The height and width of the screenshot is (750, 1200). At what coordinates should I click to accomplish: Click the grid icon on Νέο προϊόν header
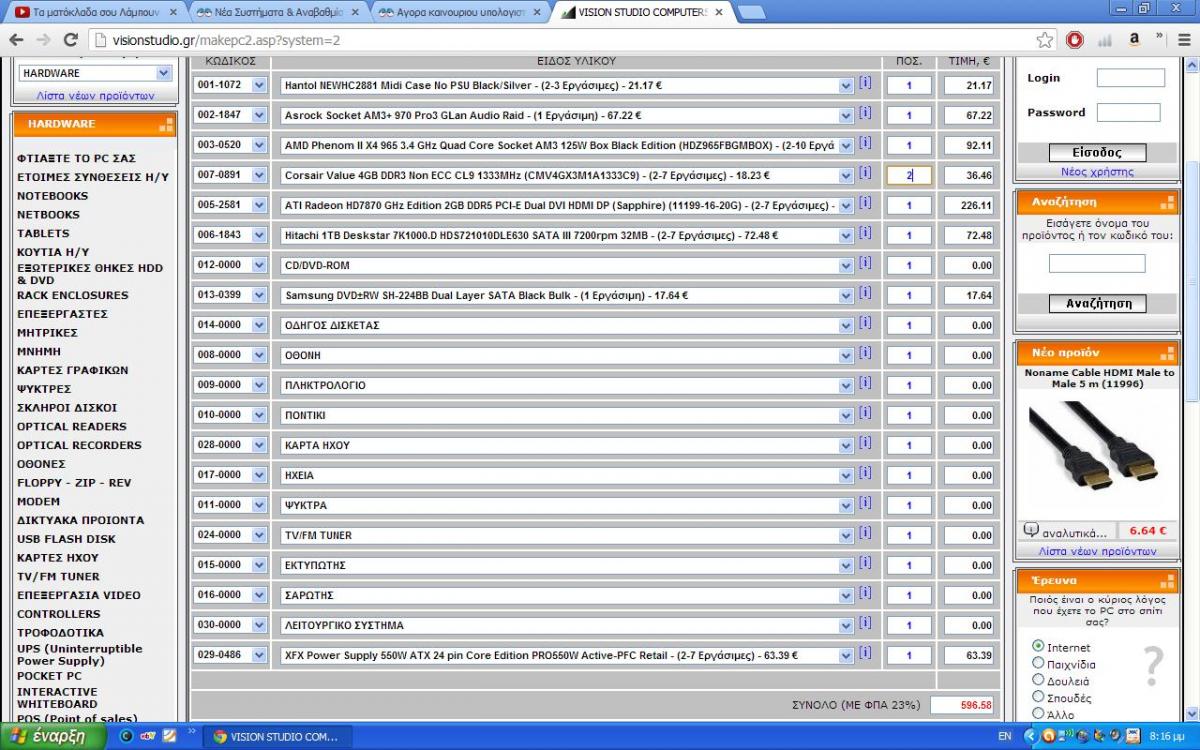pyautogui.click(x=1168, y=353)
